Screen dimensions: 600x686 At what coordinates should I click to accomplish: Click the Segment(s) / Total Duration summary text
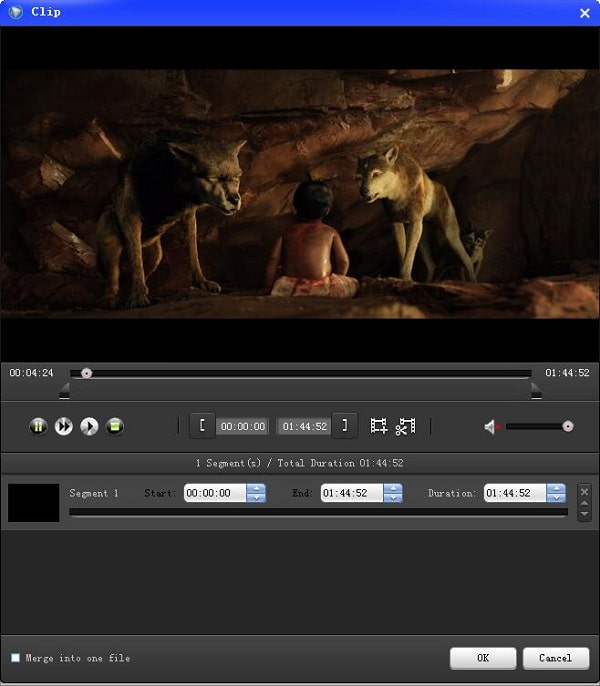pos(300,463)
